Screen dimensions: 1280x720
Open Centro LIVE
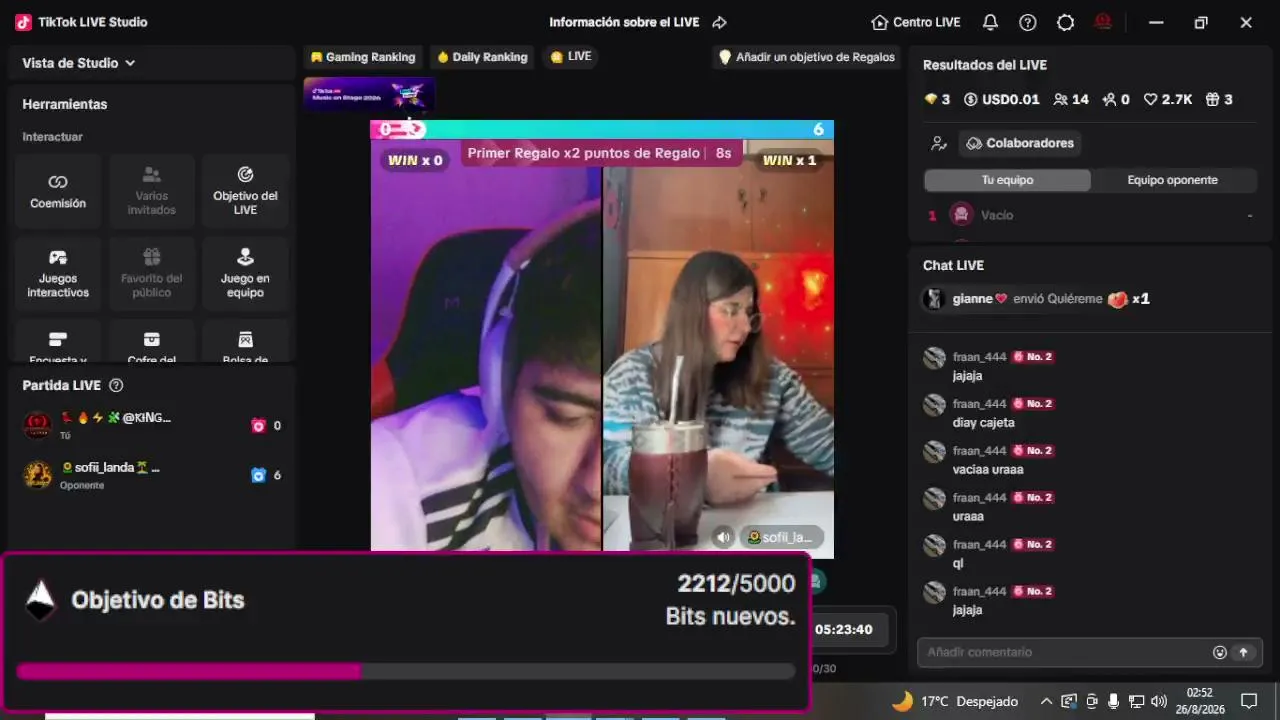coord(916,22)
